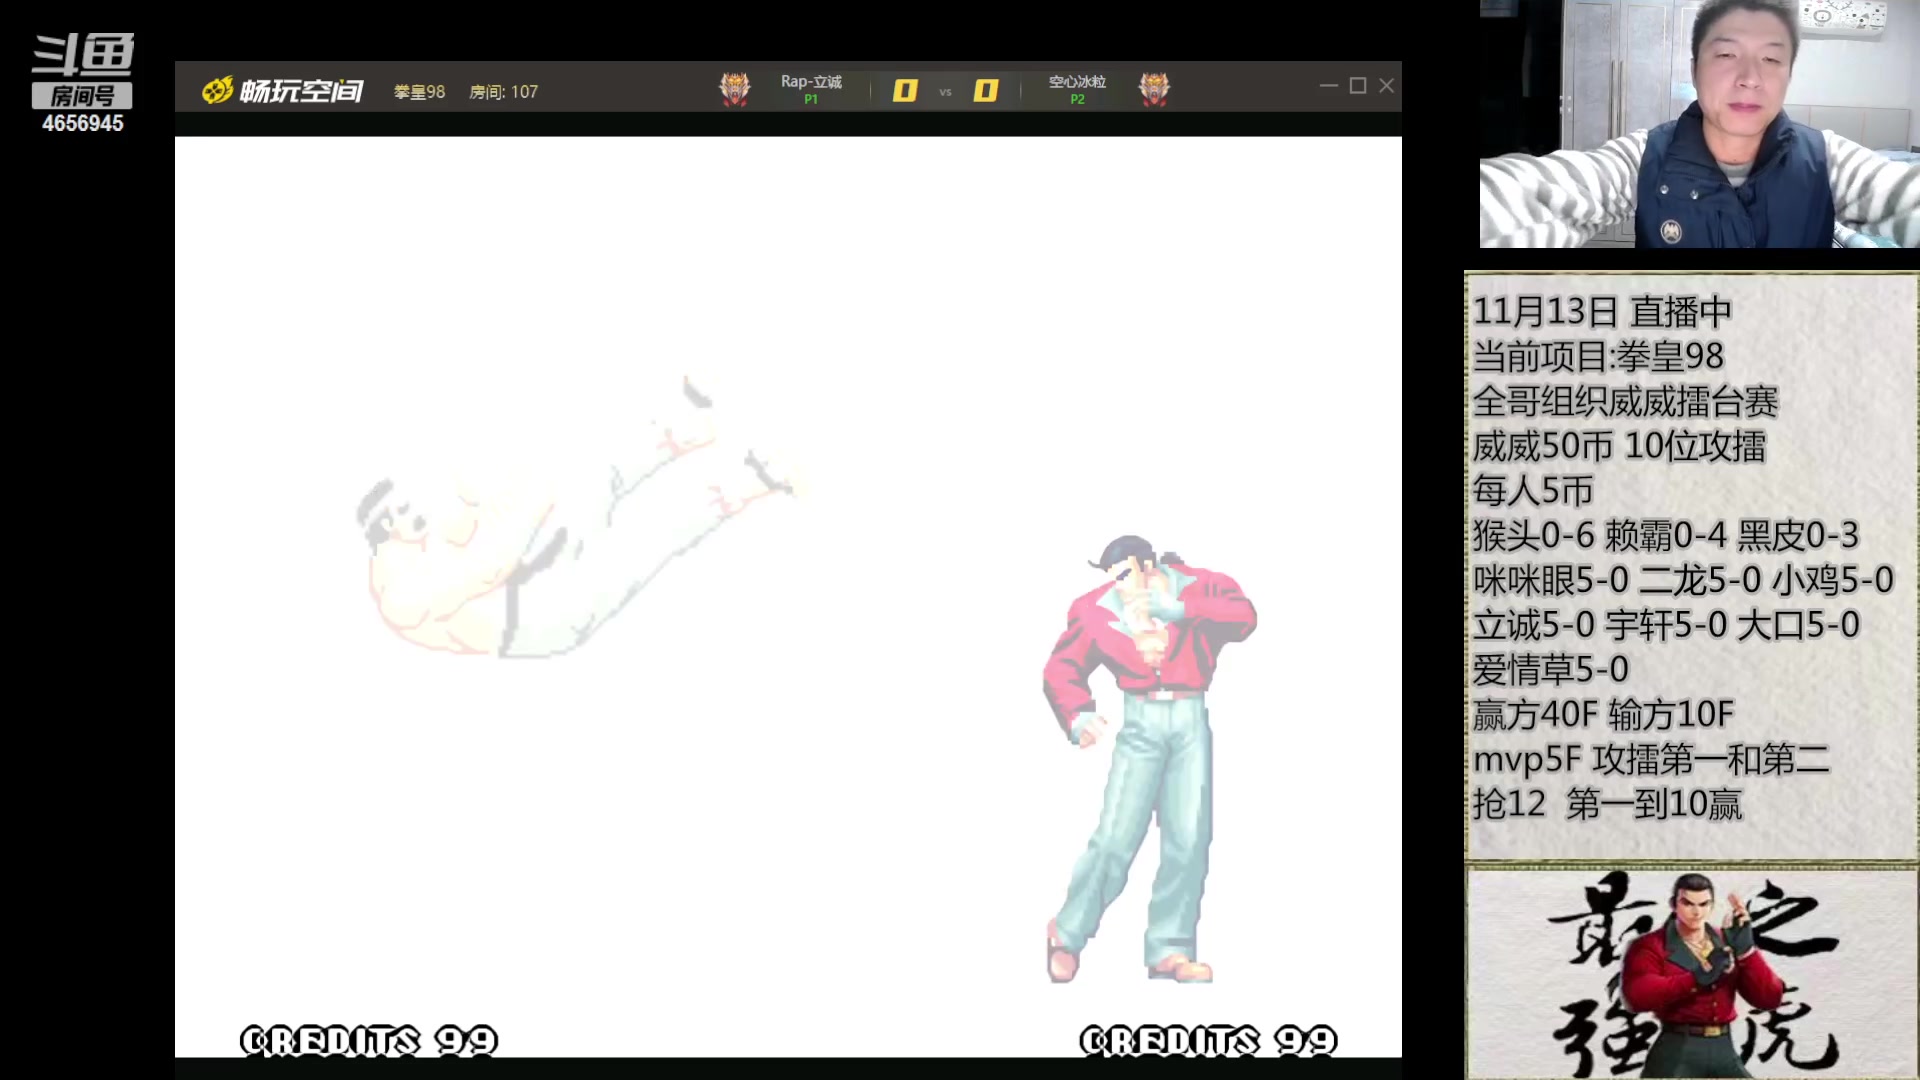The height and width of the screenshot is (1080, 1920).
Task: Click the 拳皇98 game label
Action: [x=419, y=92]
